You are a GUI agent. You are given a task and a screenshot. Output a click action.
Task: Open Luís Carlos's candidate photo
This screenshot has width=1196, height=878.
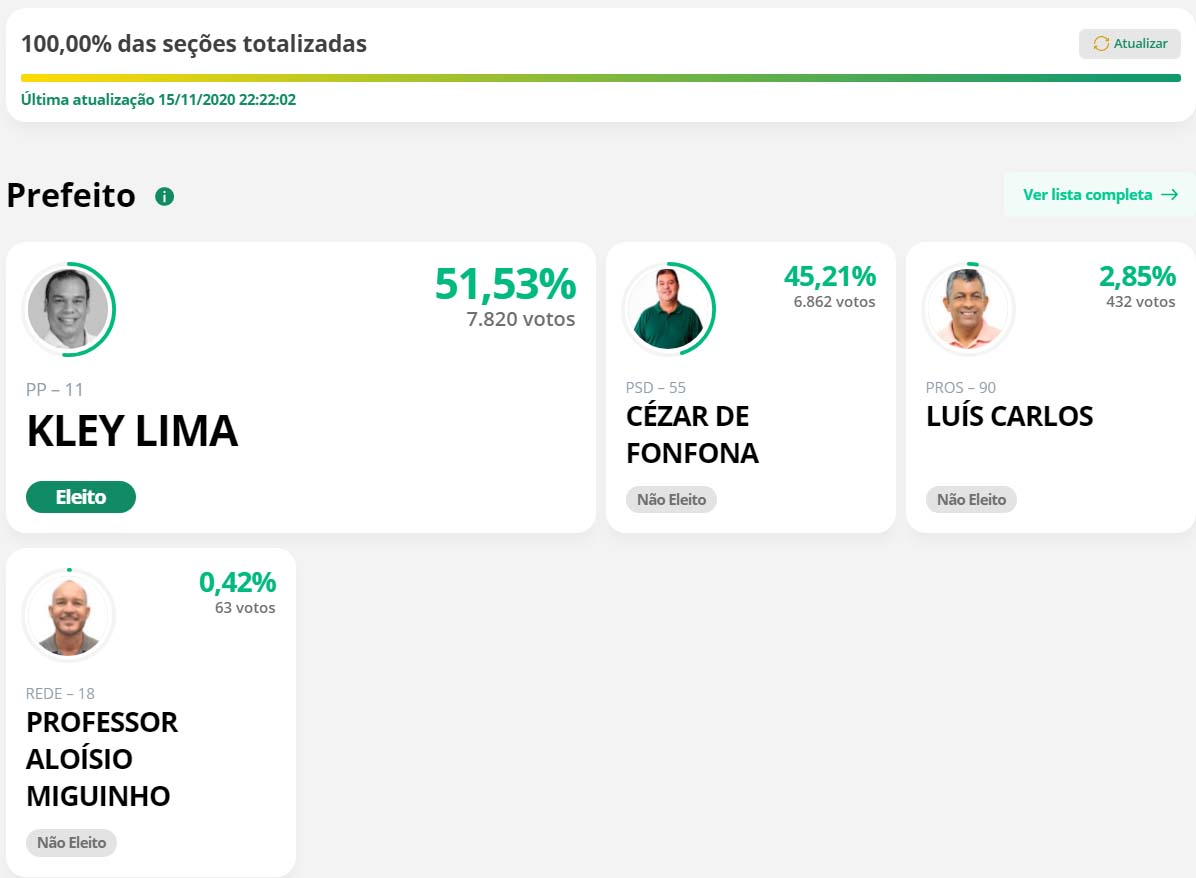pos(968,308)
